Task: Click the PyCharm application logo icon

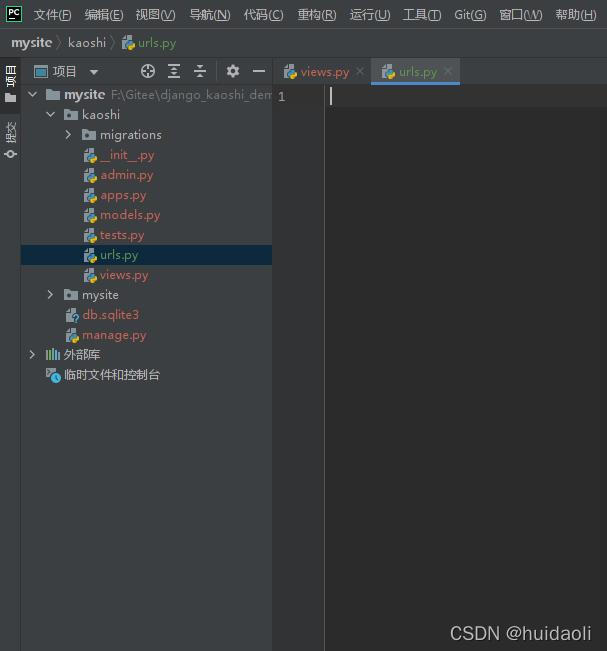Action: pyautogui.click(x=14, y=14)
